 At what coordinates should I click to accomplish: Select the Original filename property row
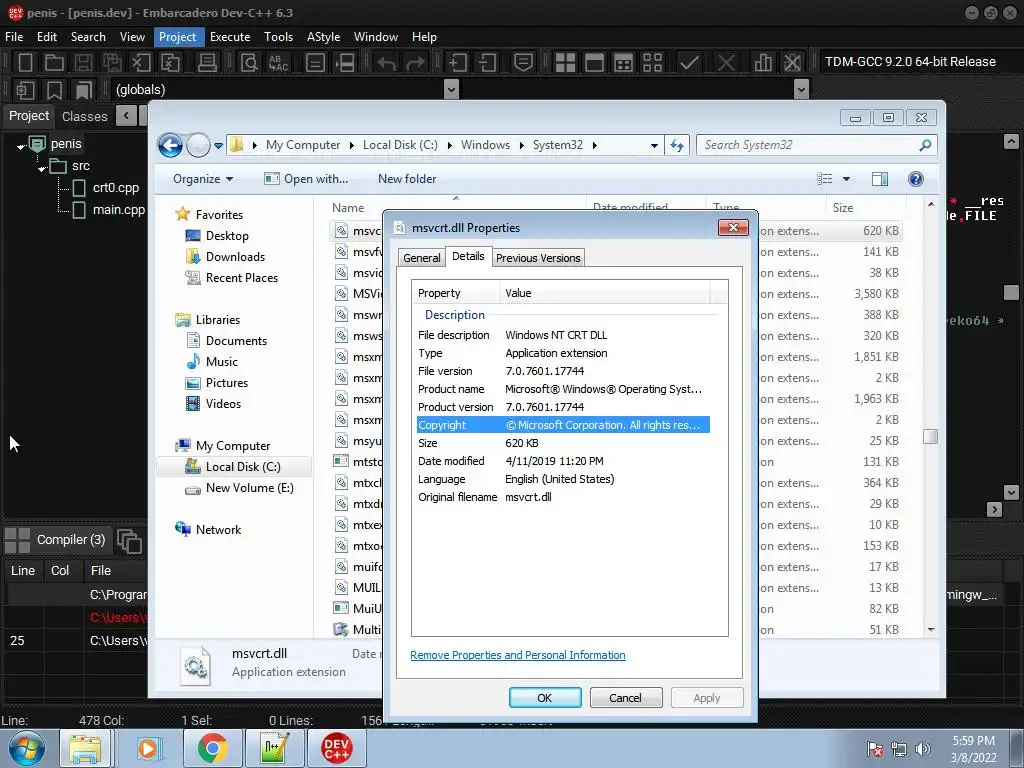(x=563, y=497)
